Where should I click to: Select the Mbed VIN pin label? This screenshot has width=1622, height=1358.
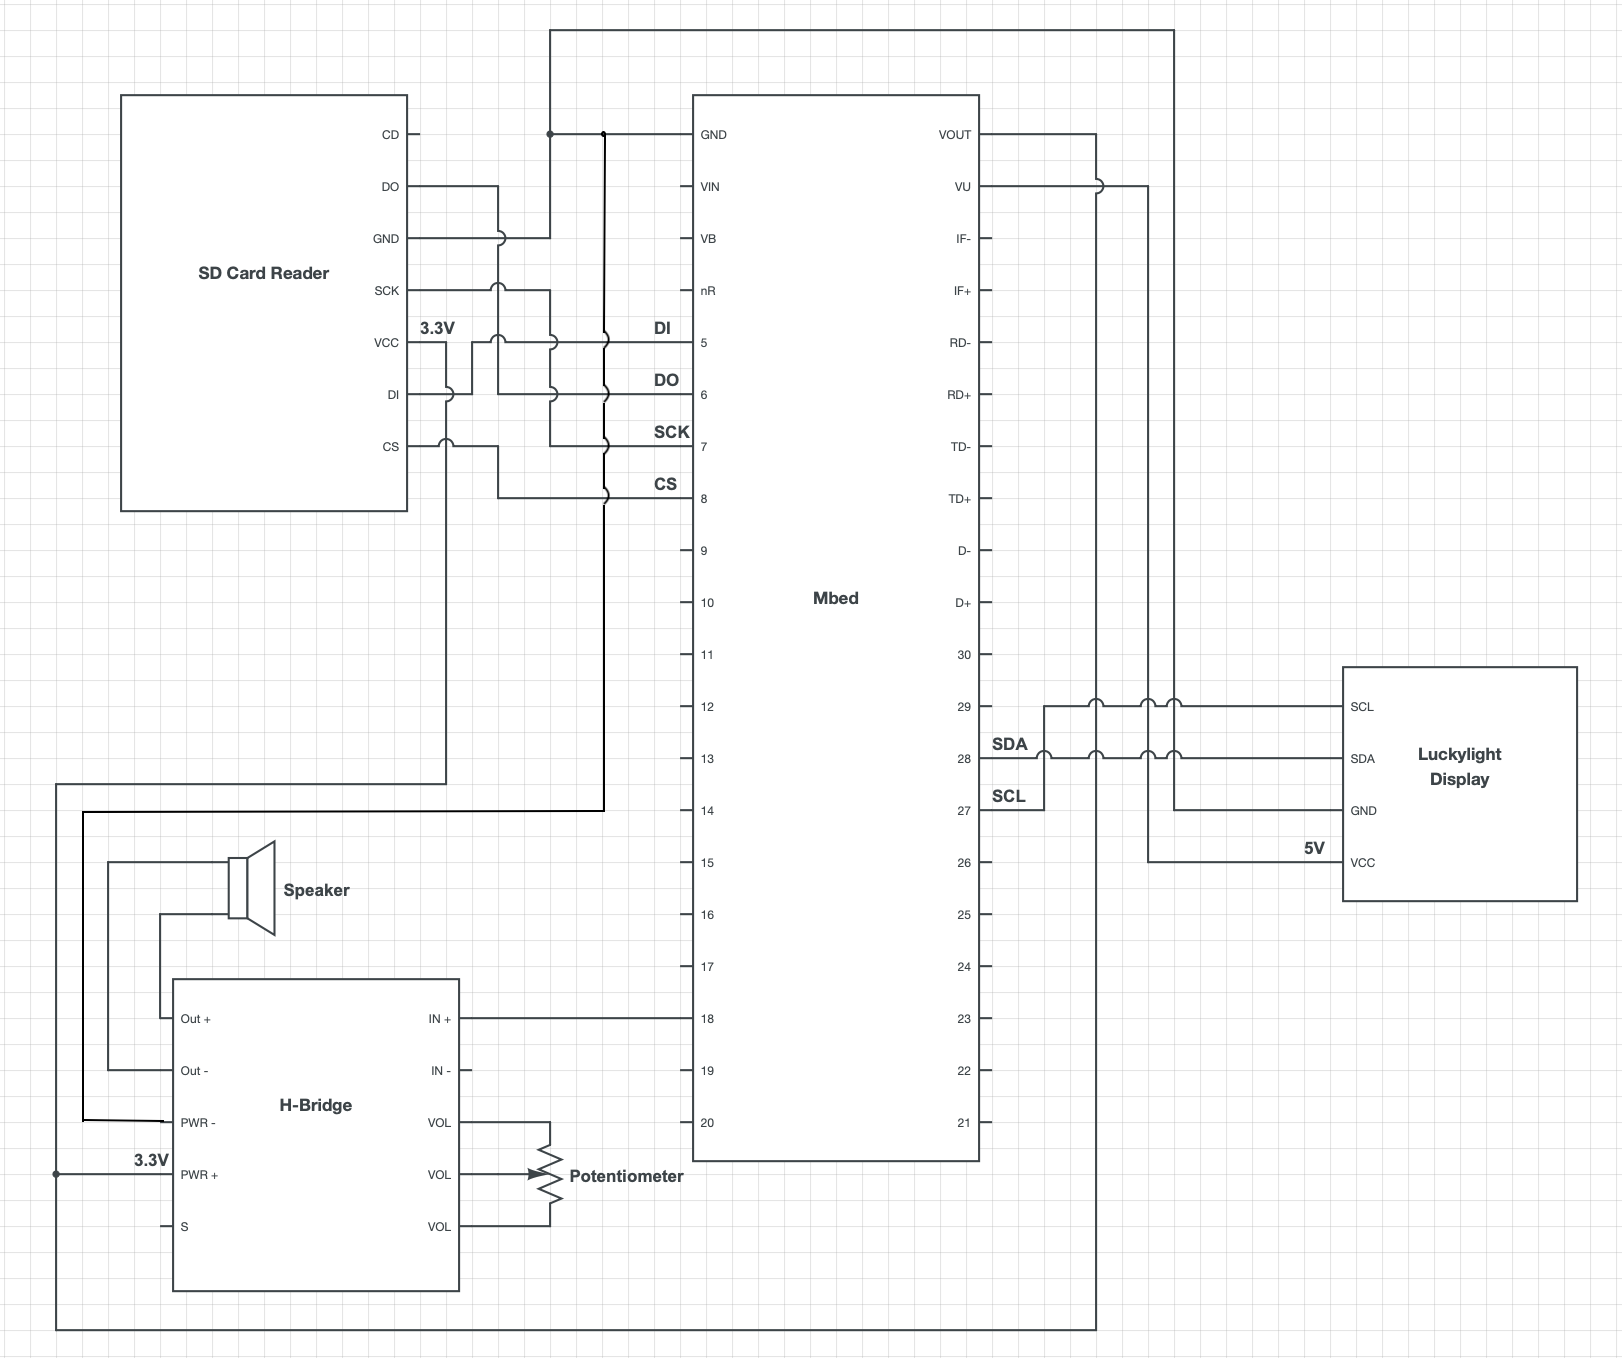pyautogui.click(x=710, y=187)
